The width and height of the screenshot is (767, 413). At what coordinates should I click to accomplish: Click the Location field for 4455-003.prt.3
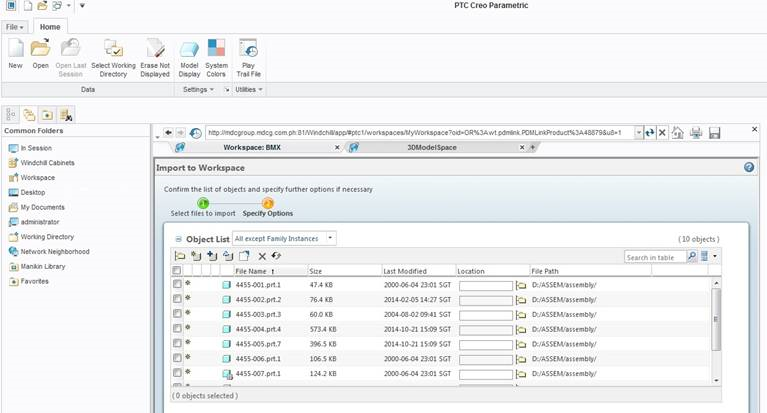pyautogui.click(x=486, y=315)
